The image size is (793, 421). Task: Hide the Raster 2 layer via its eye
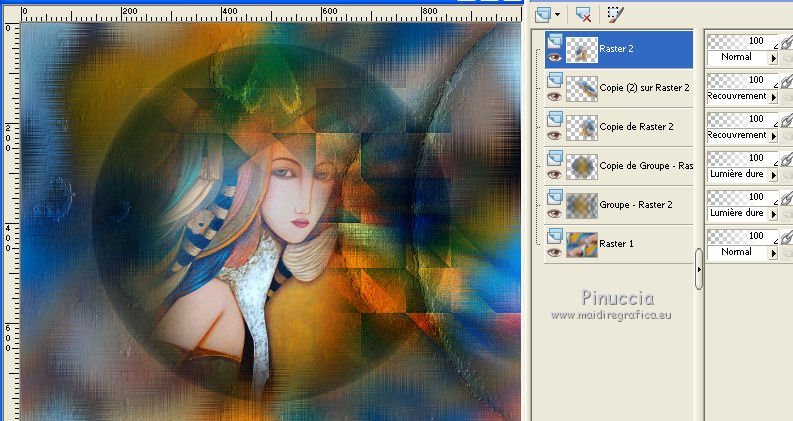[x=554, y=57]
